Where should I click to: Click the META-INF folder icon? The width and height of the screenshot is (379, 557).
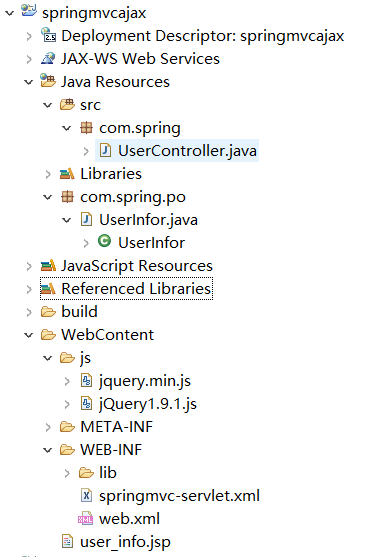tap(67, 426)
